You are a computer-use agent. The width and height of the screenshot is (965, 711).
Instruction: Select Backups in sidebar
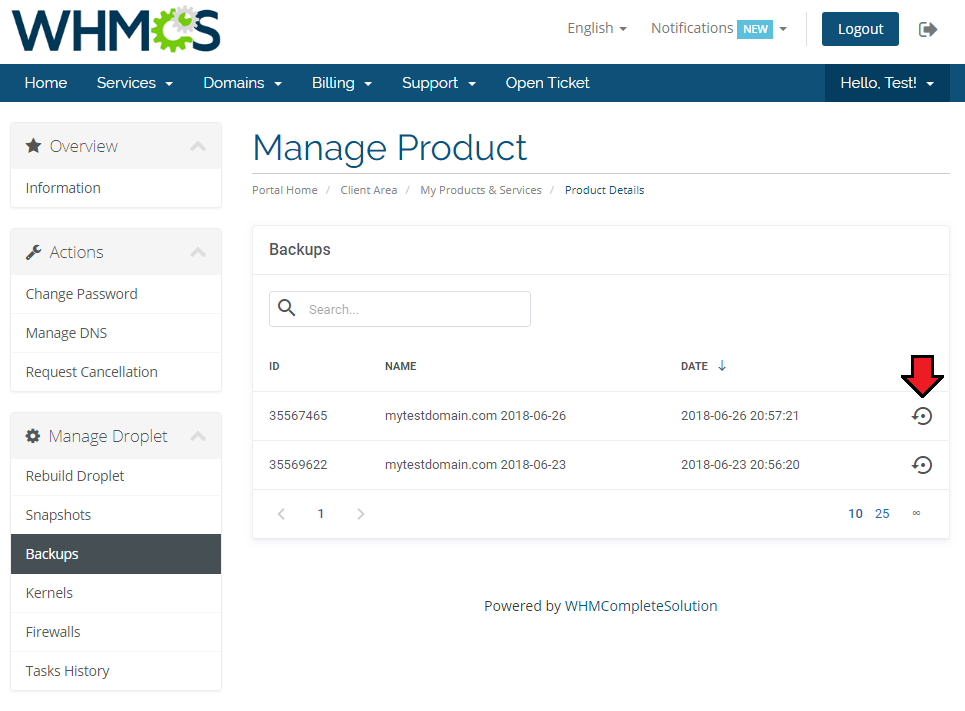click(x=116, y=554)
